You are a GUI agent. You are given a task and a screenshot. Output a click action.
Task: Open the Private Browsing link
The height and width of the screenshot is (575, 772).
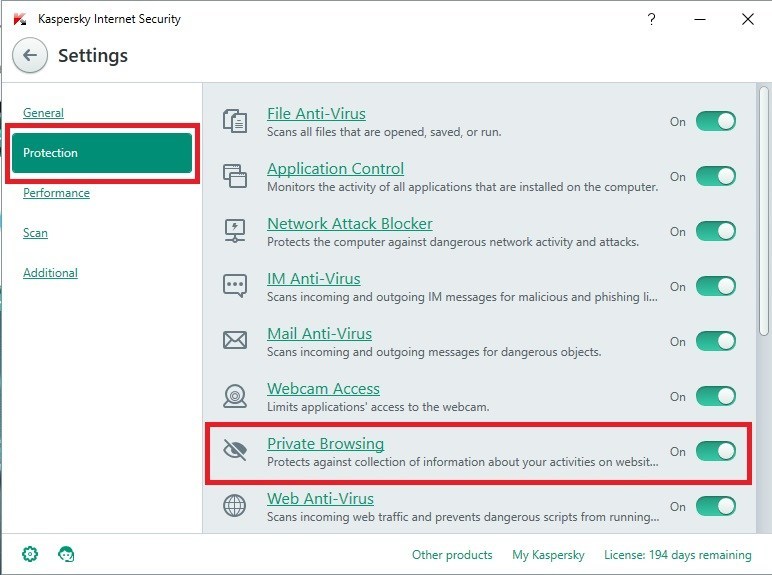point(325,444)
